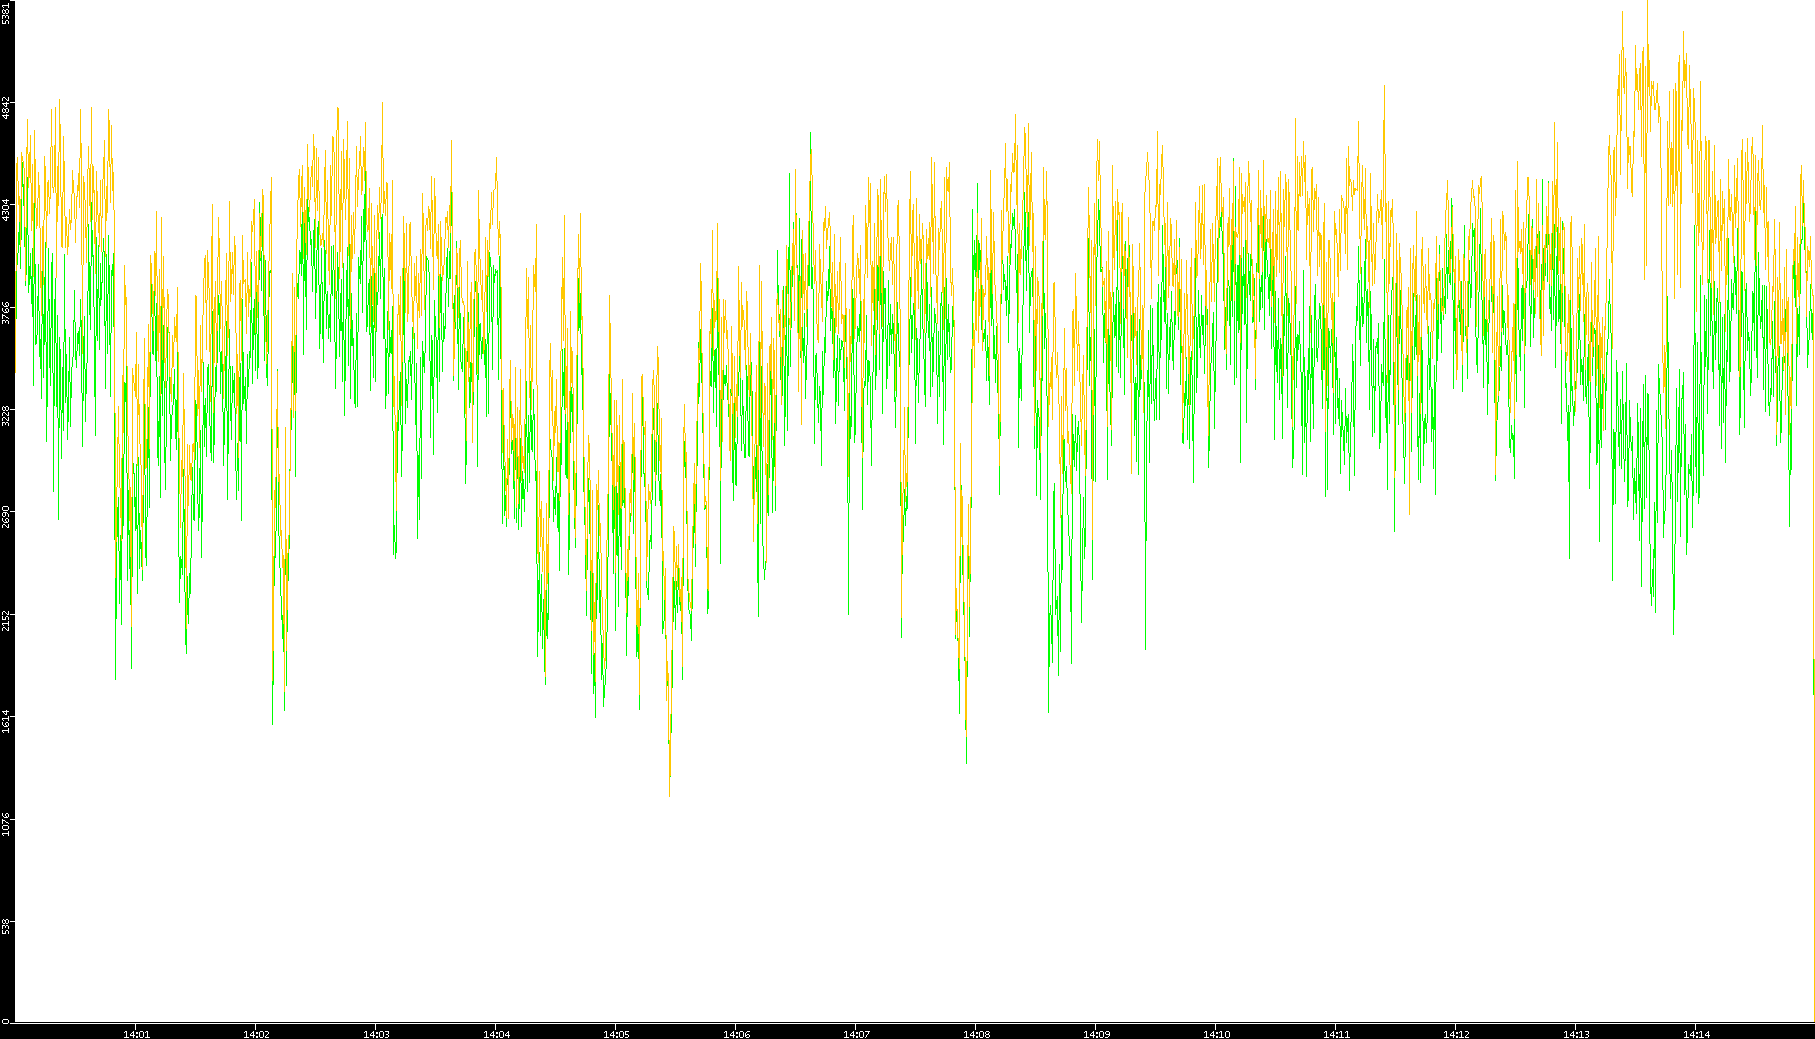Select the 14:14 time axis label
This screenshot has height=1039, width=1815.
pyautogui.click(x=1696, y=1034)
